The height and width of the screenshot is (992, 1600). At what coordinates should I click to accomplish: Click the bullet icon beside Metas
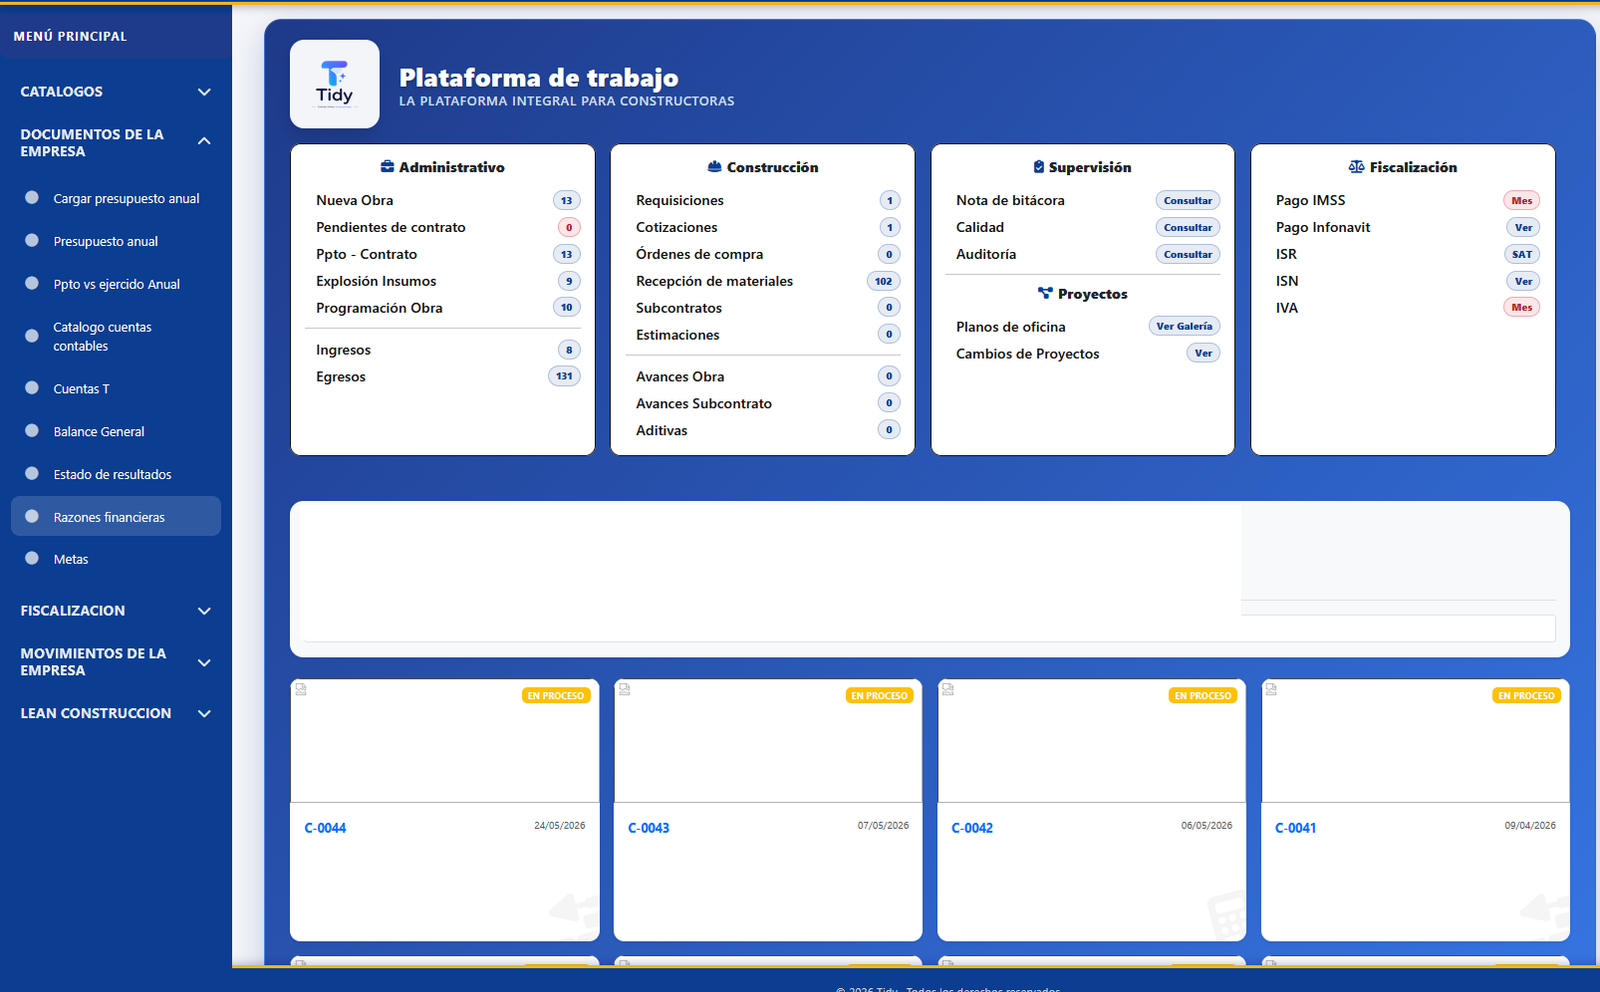point(32,559)
